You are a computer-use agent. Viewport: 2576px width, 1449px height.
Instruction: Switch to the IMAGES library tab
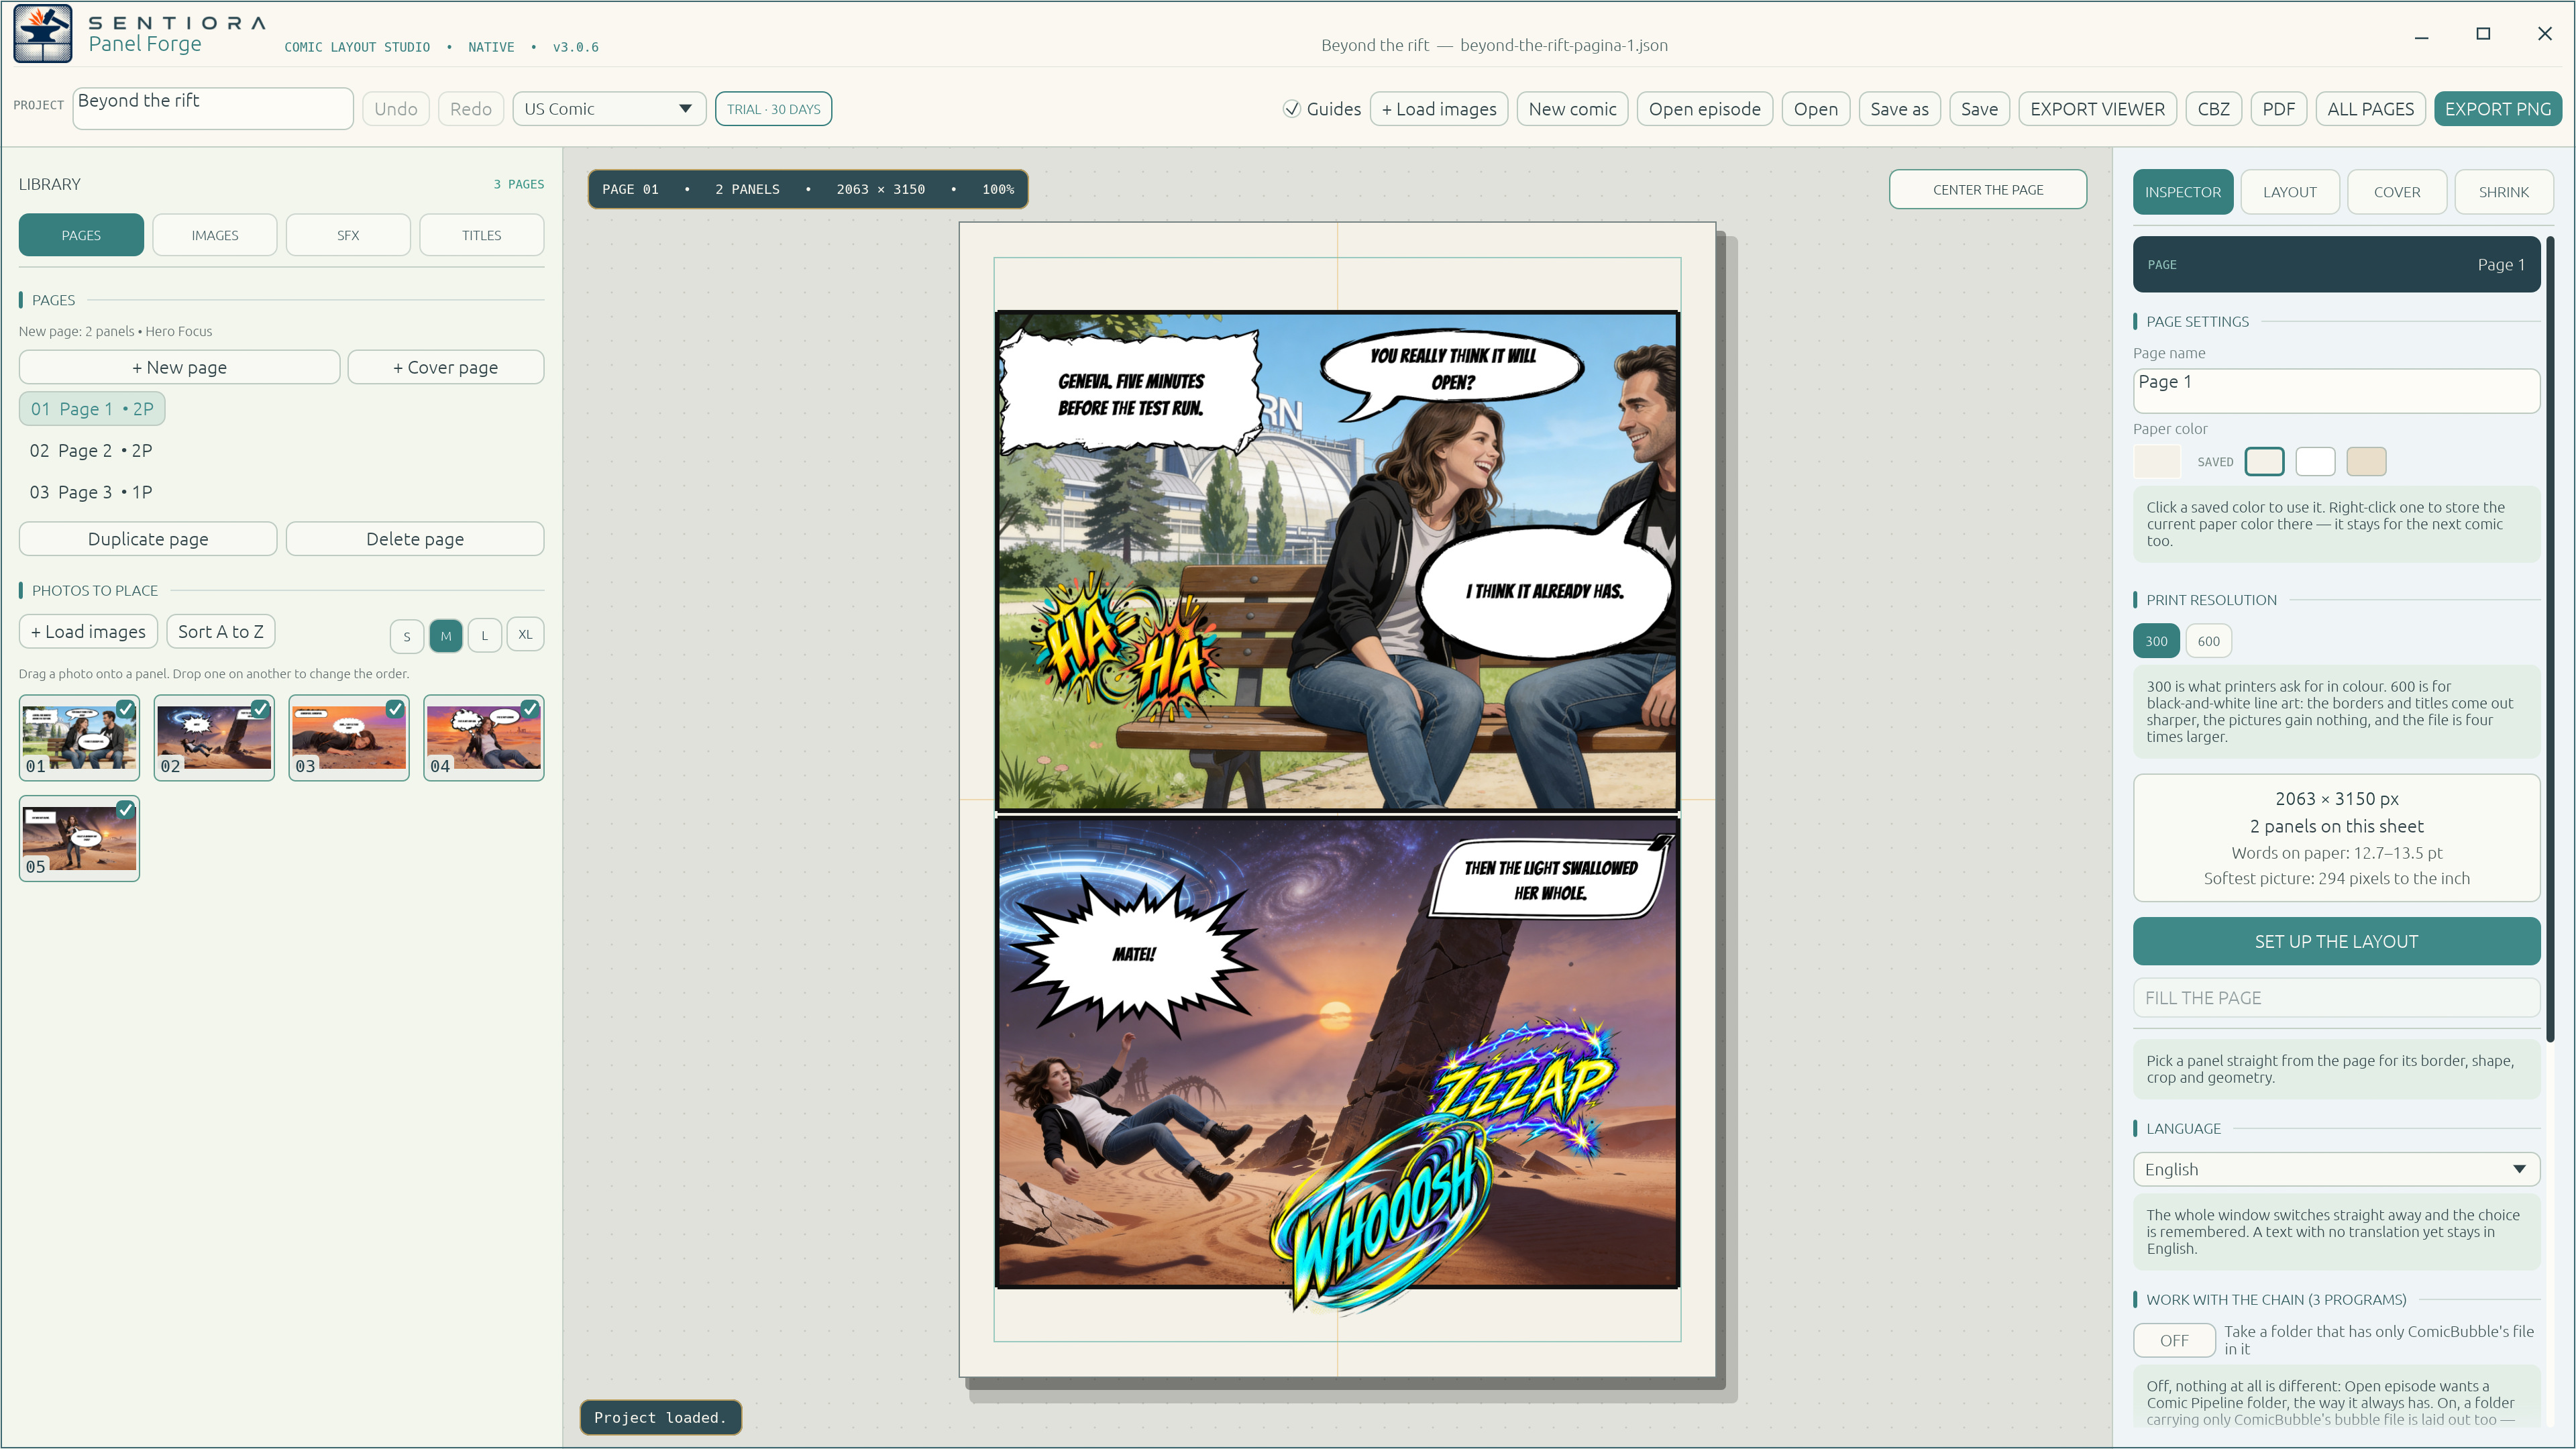[215, 235]
